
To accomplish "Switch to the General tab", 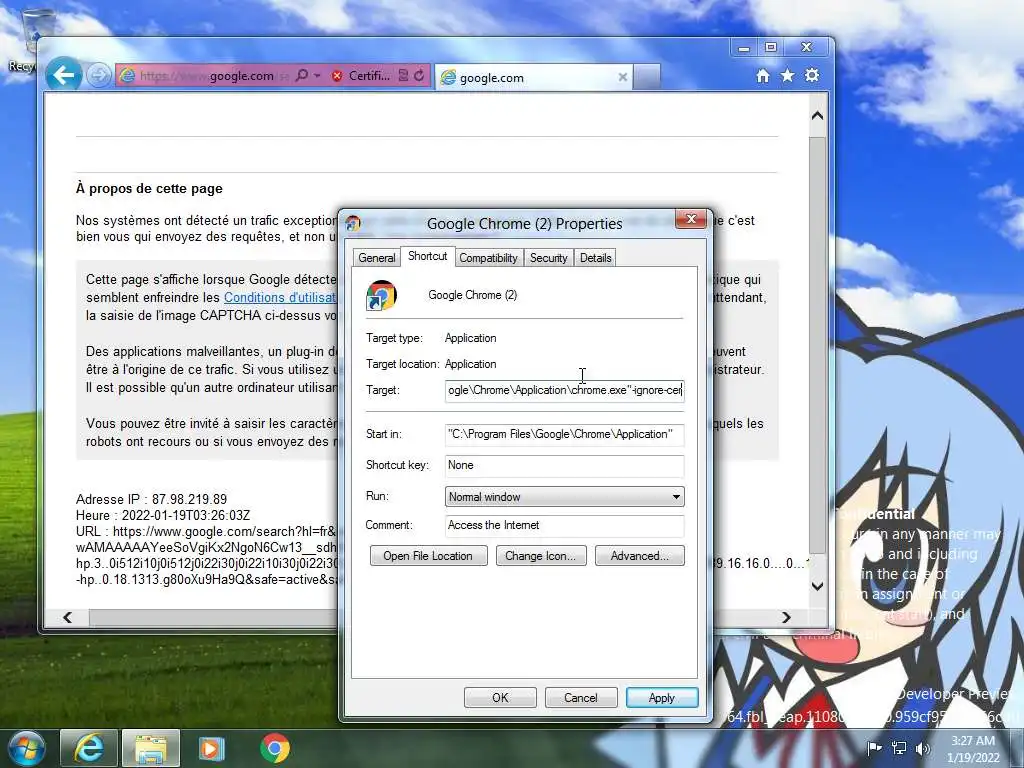I will (377, 258).
